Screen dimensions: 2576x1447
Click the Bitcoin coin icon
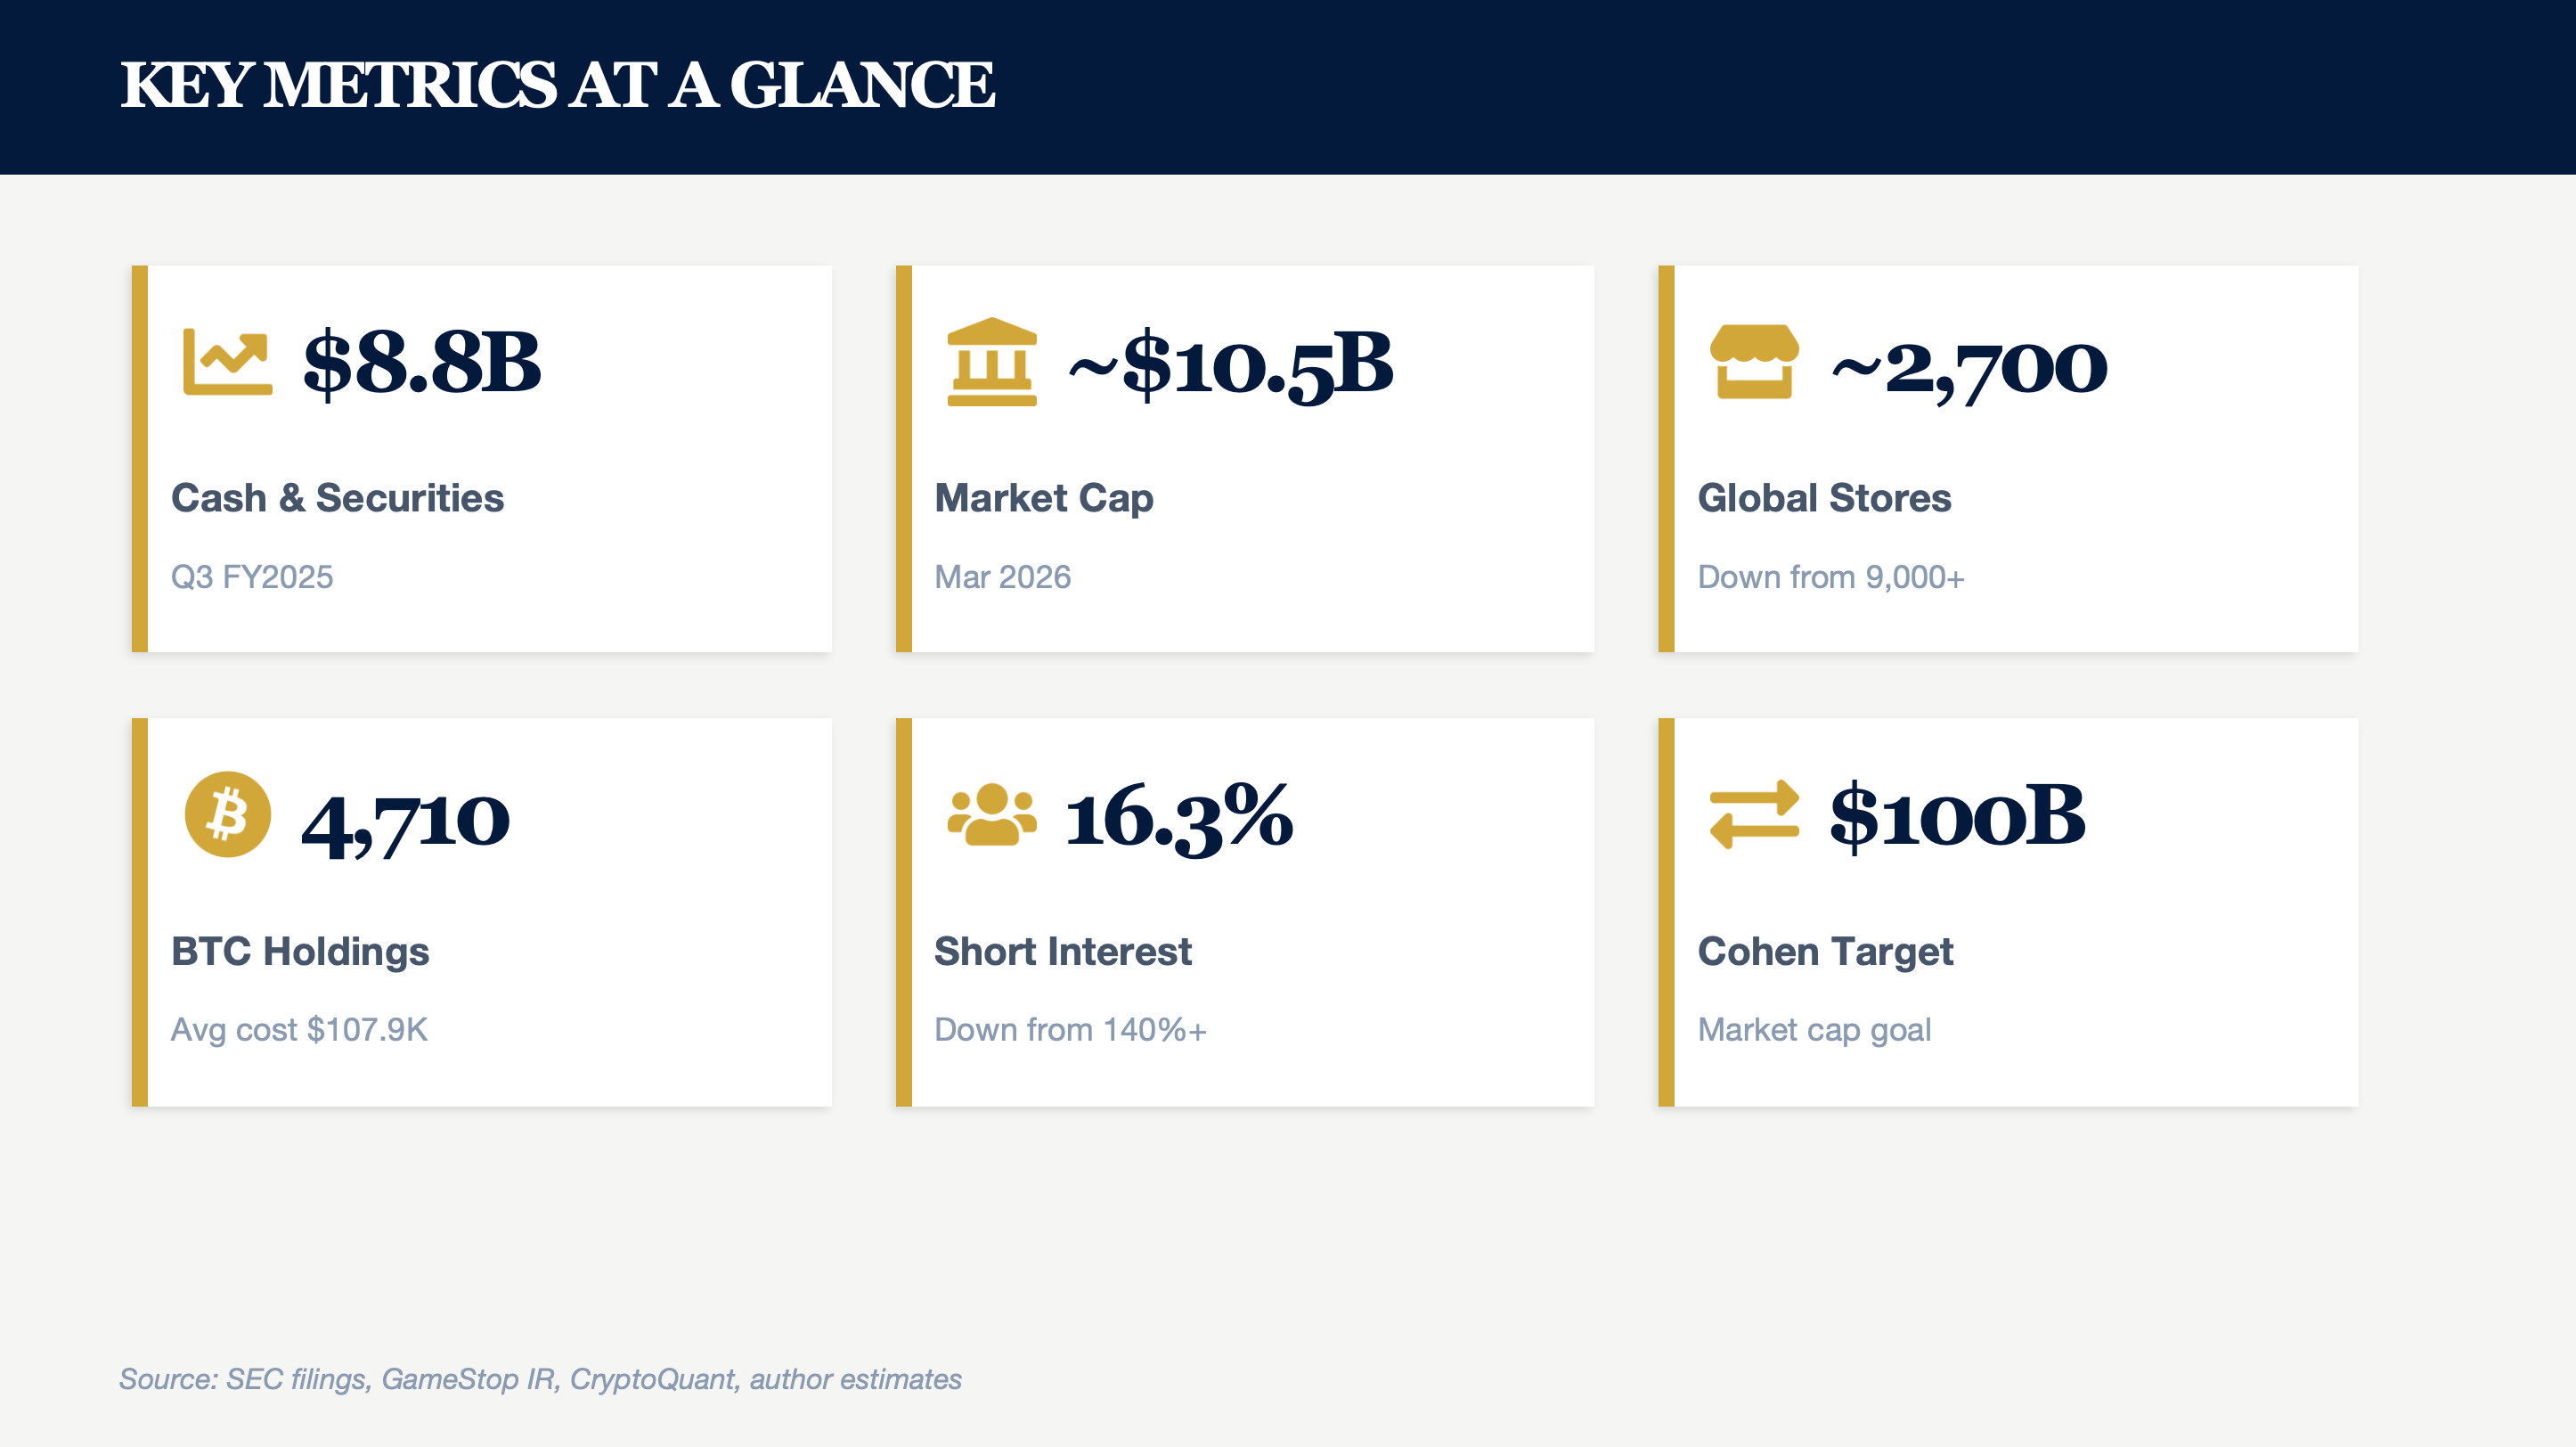(x=227, y=814)
